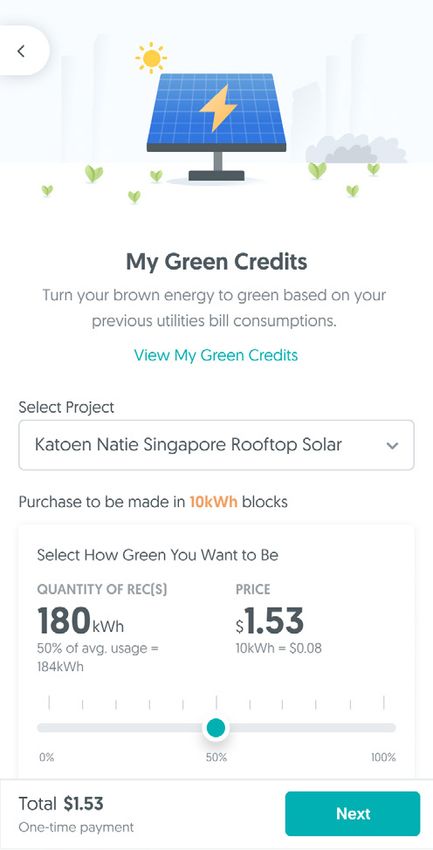Screen dimensions: 433x850
Task: Tap the 180 kWh quantity value
Action: click(80, 621)
